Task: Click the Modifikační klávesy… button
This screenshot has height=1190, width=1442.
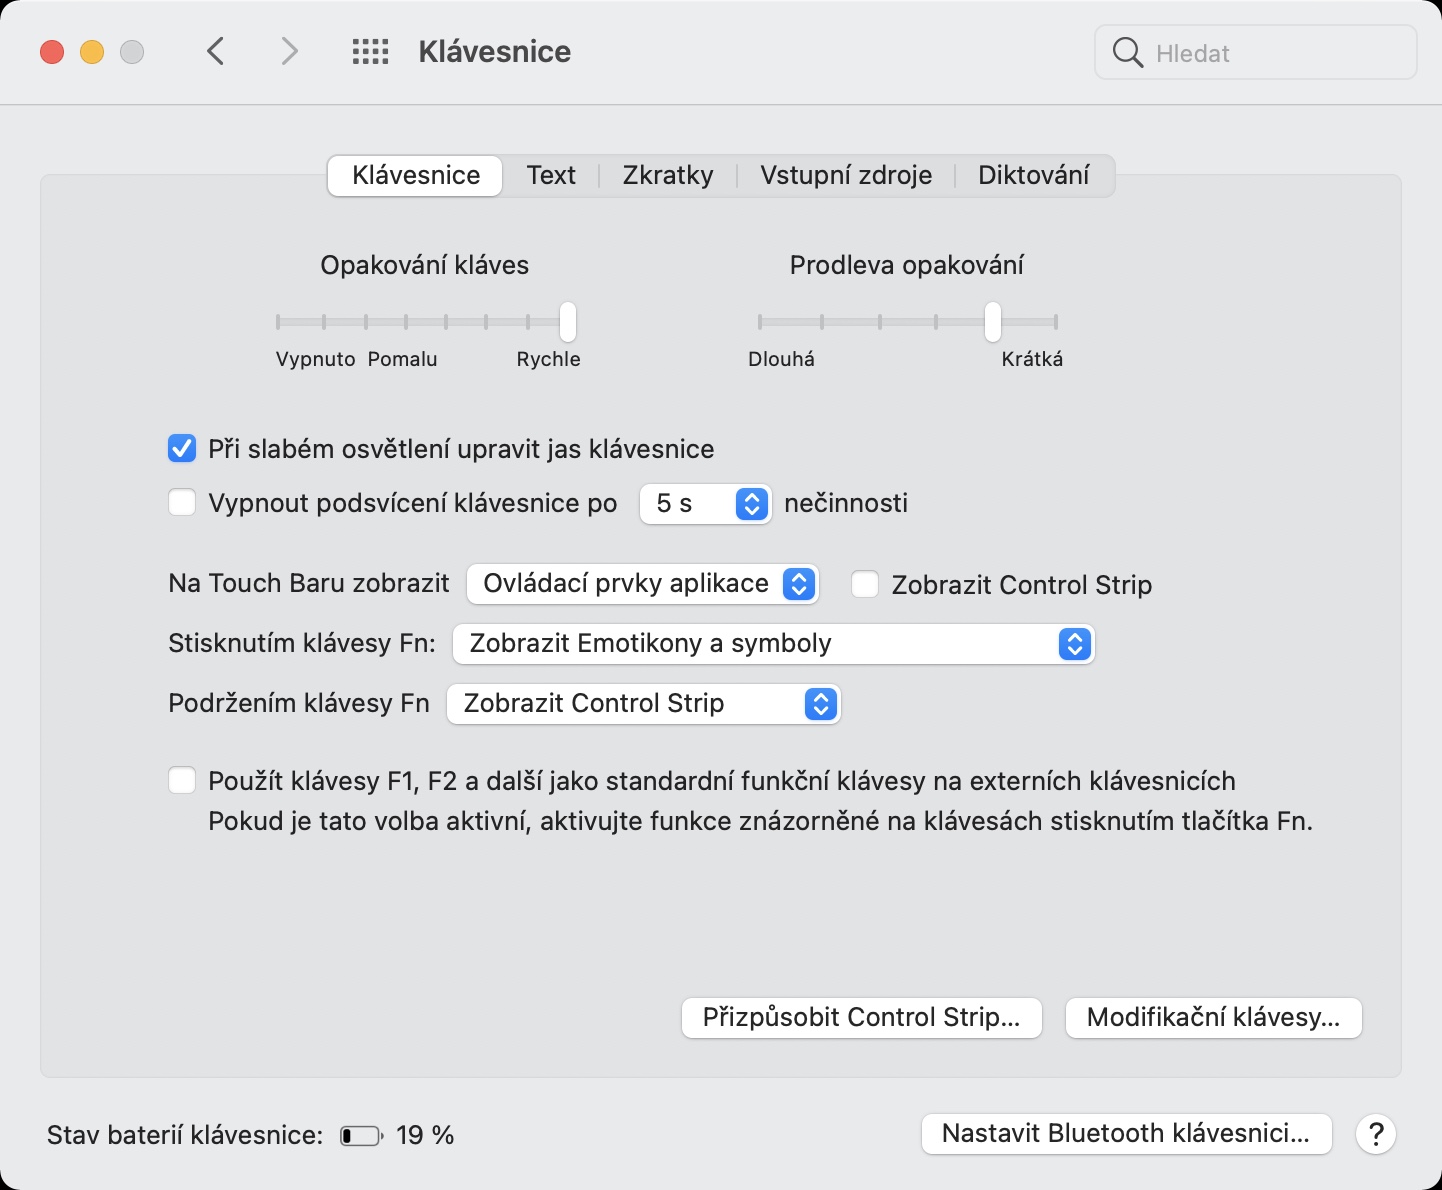Action: (1213, 1018)
